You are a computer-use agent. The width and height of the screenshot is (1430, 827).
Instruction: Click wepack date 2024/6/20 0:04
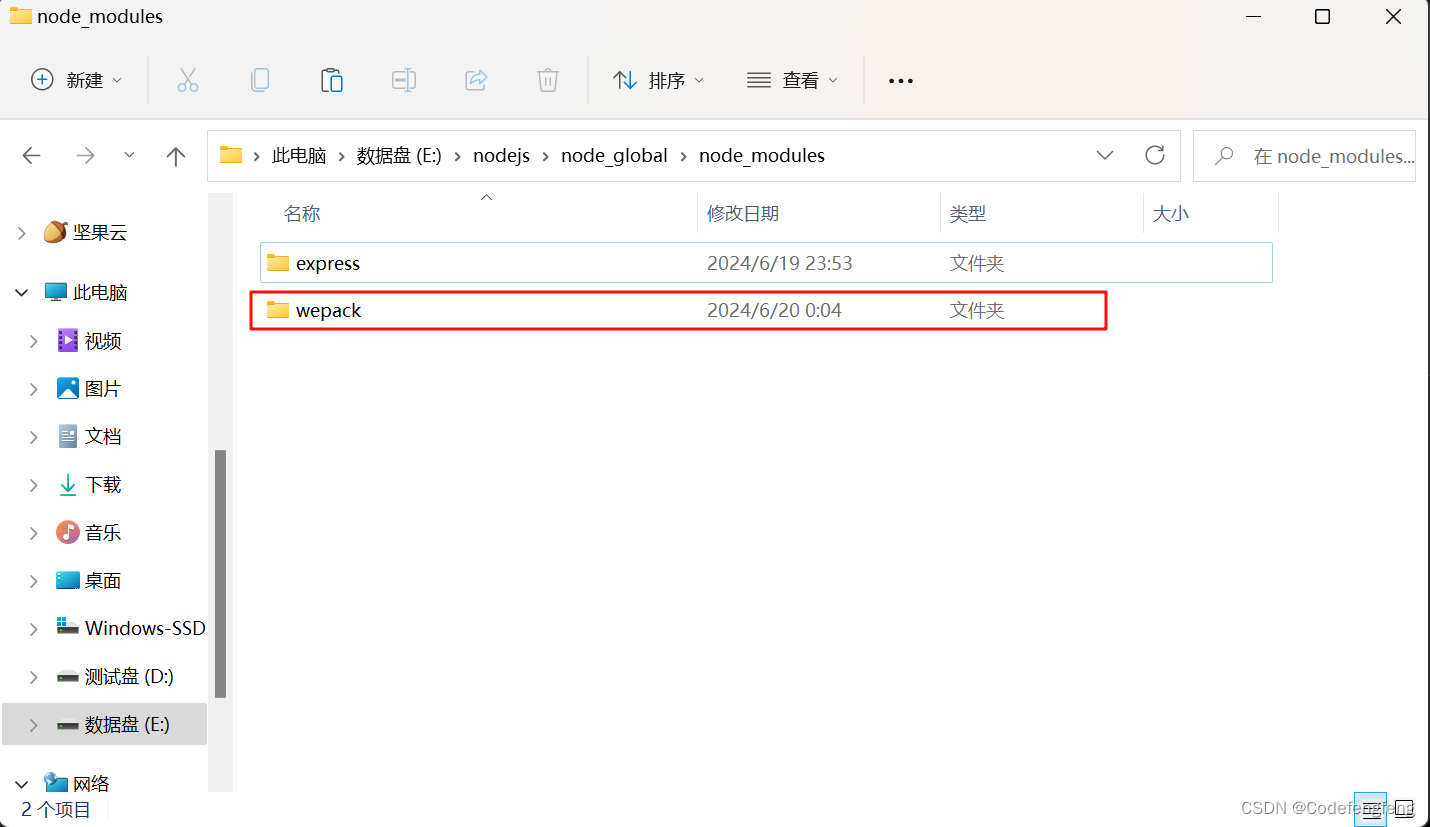775,310
